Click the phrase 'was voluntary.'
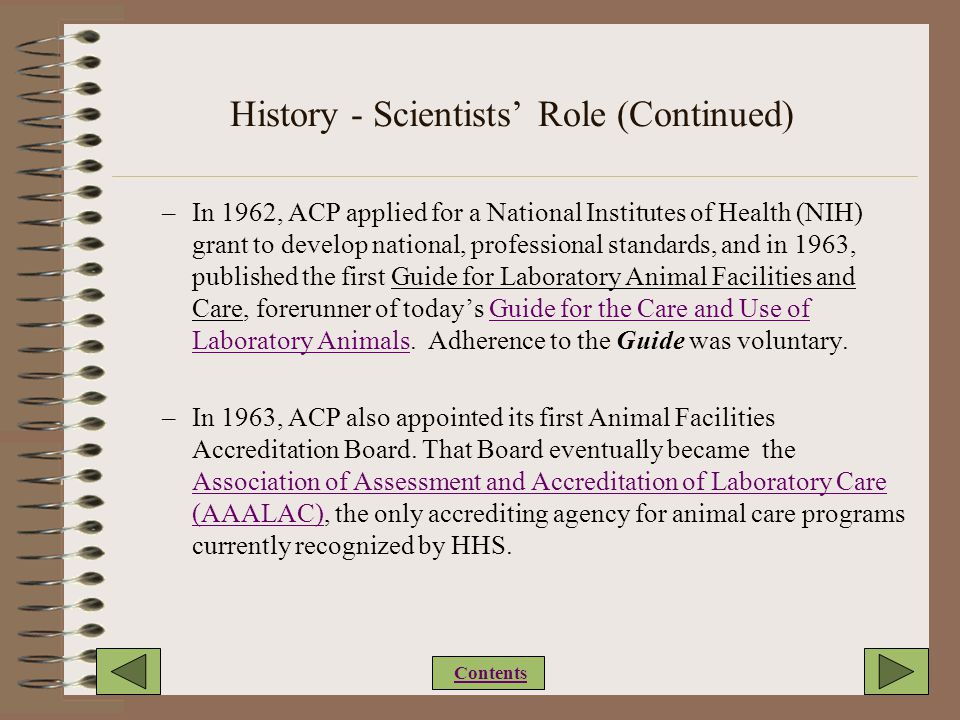 768,341
